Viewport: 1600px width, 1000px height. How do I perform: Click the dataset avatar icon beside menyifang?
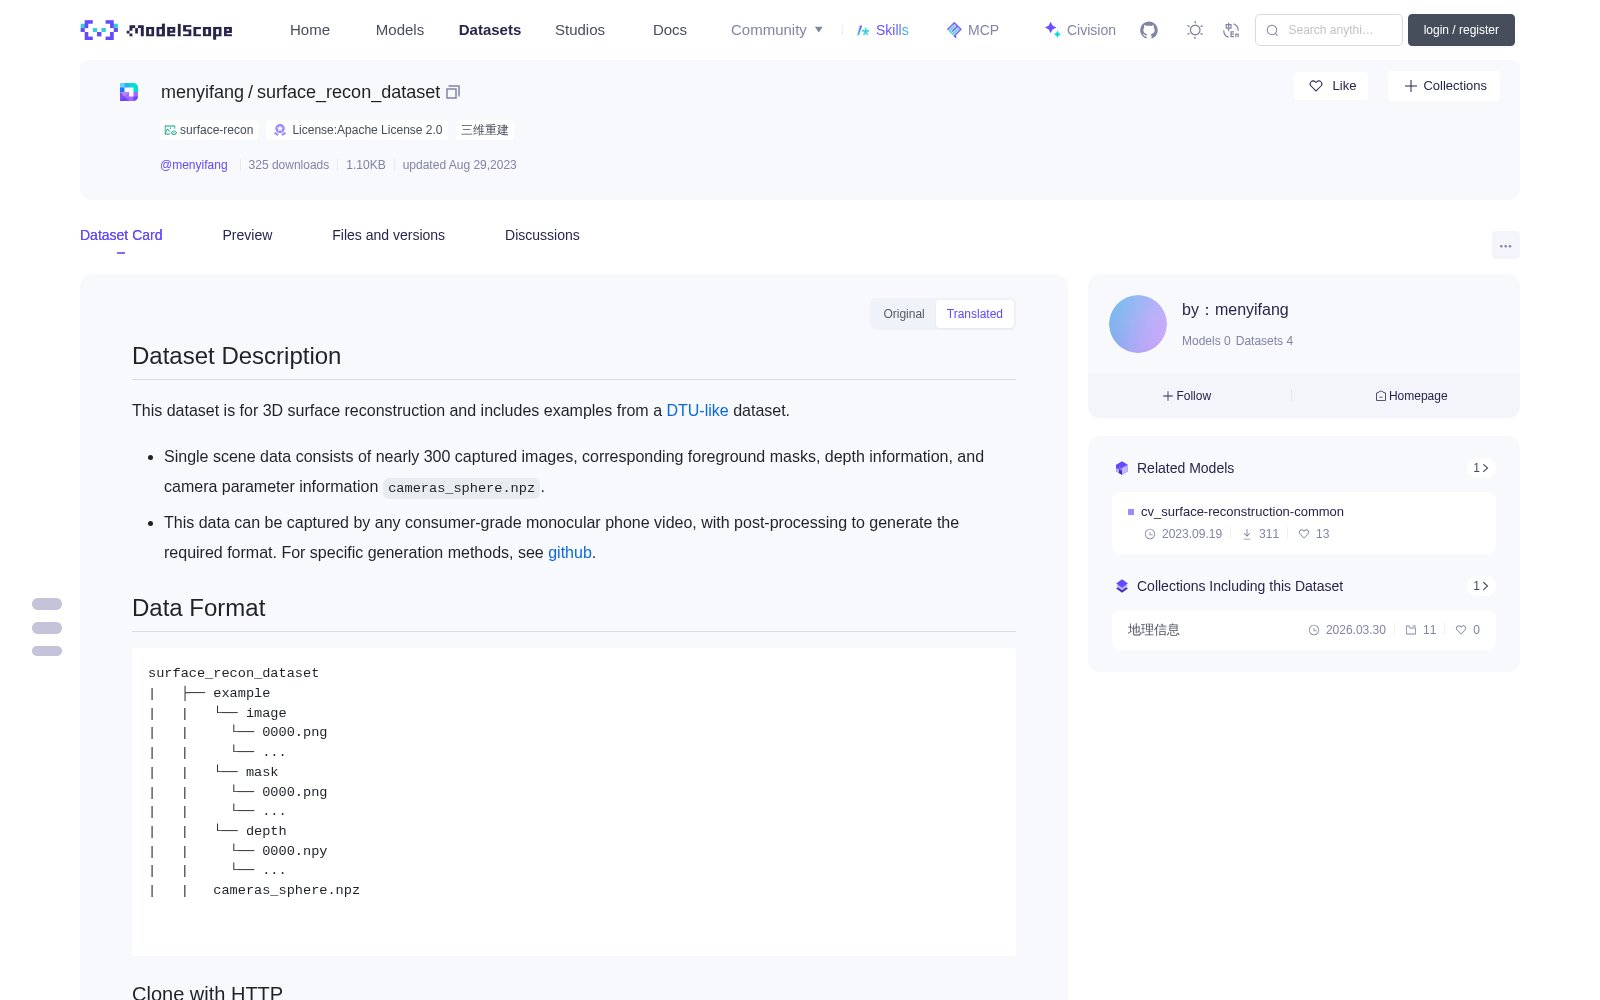[129, 92]
